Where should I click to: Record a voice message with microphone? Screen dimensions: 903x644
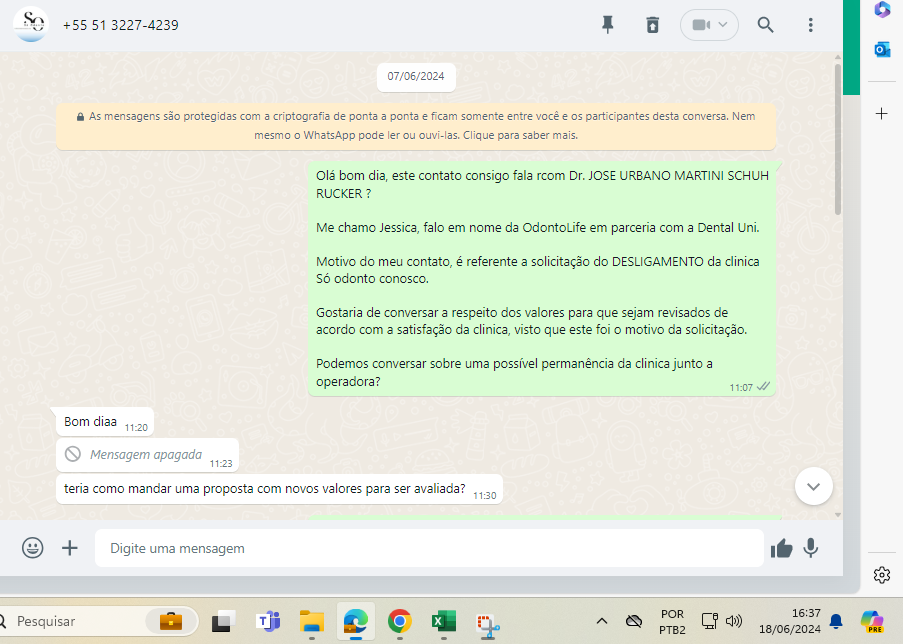(811, 548)
